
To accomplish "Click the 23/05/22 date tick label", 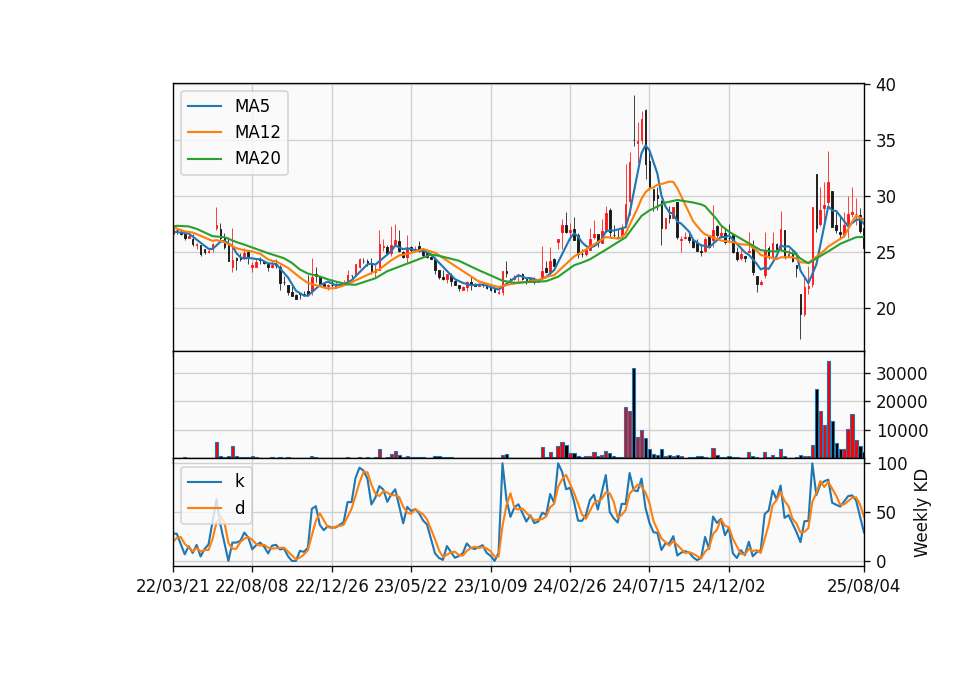I will [411, 586].
